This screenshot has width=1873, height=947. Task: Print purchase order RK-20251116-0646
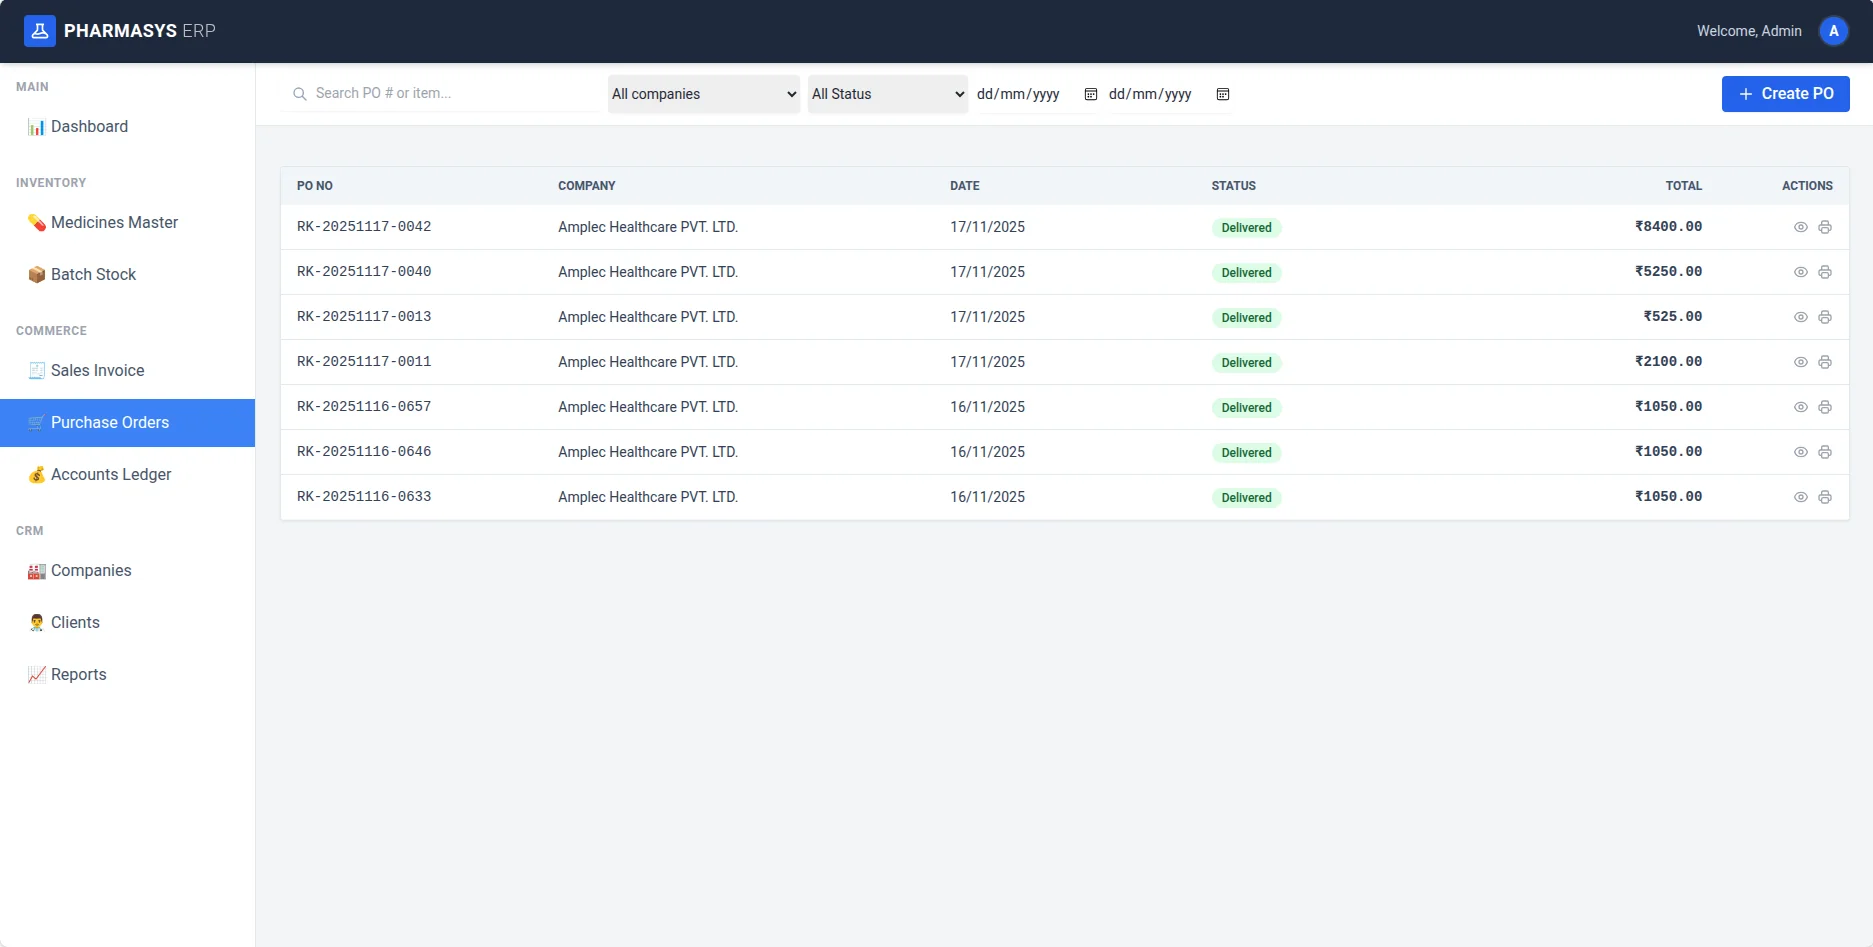(1825, 452)
